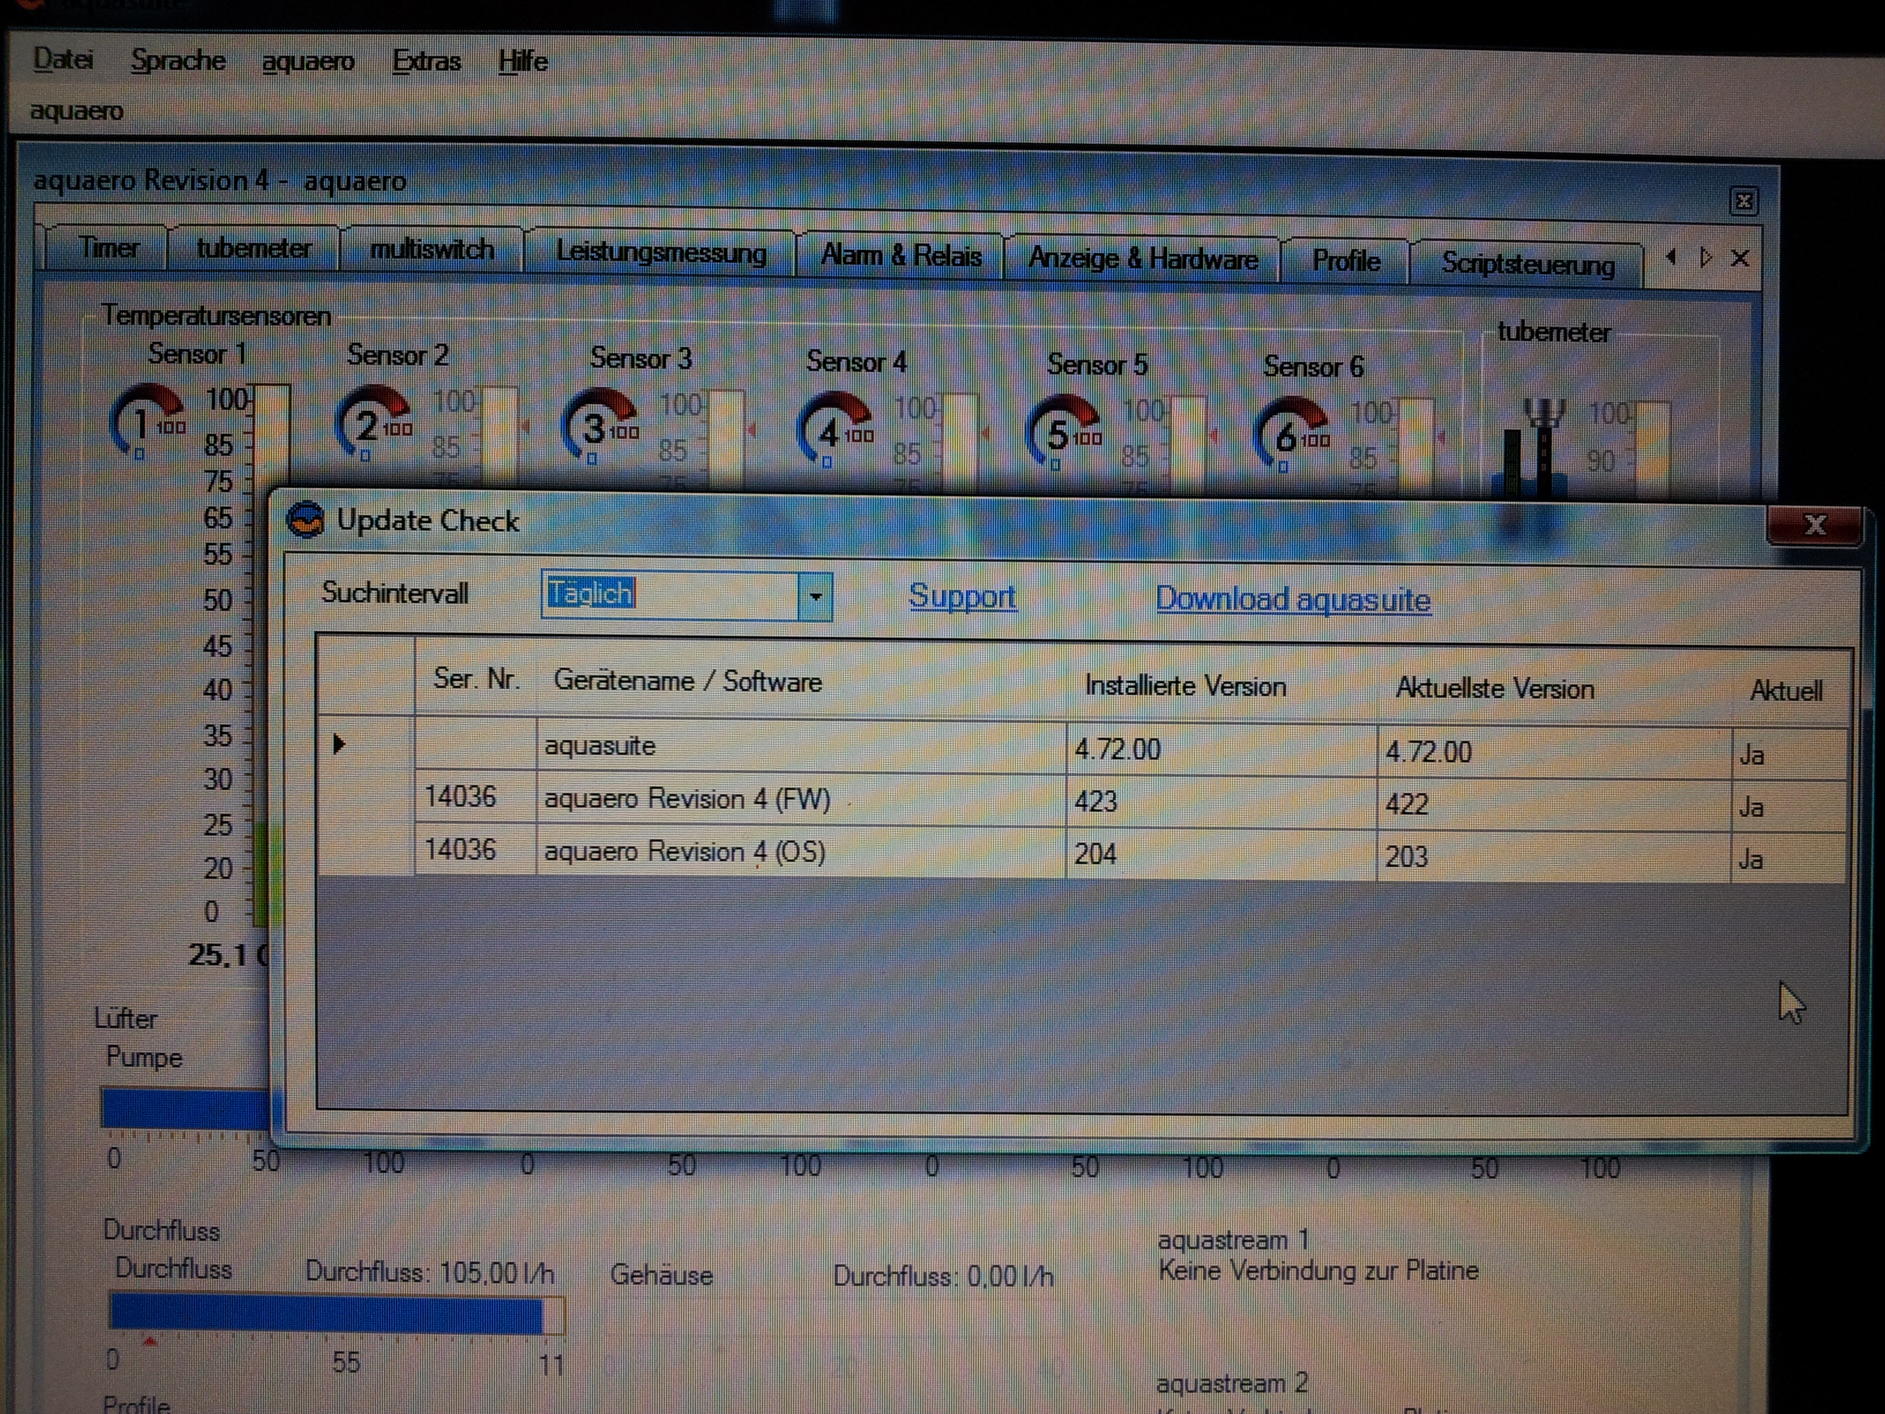
Task: Click the Update Check dialog icon
Action: [306, 519]
